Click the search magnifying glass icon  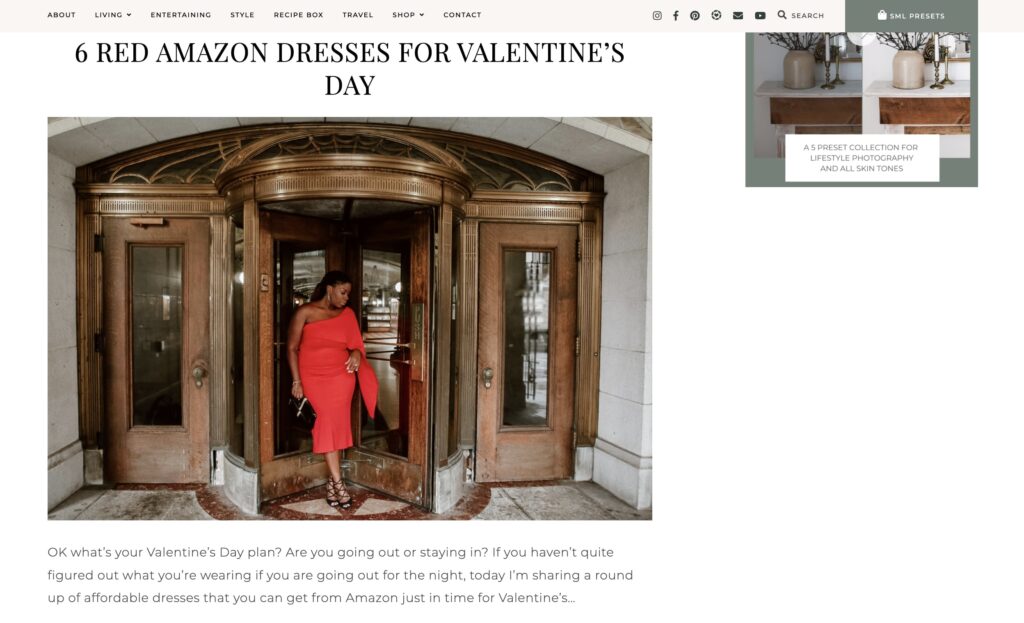pos(782,15)
